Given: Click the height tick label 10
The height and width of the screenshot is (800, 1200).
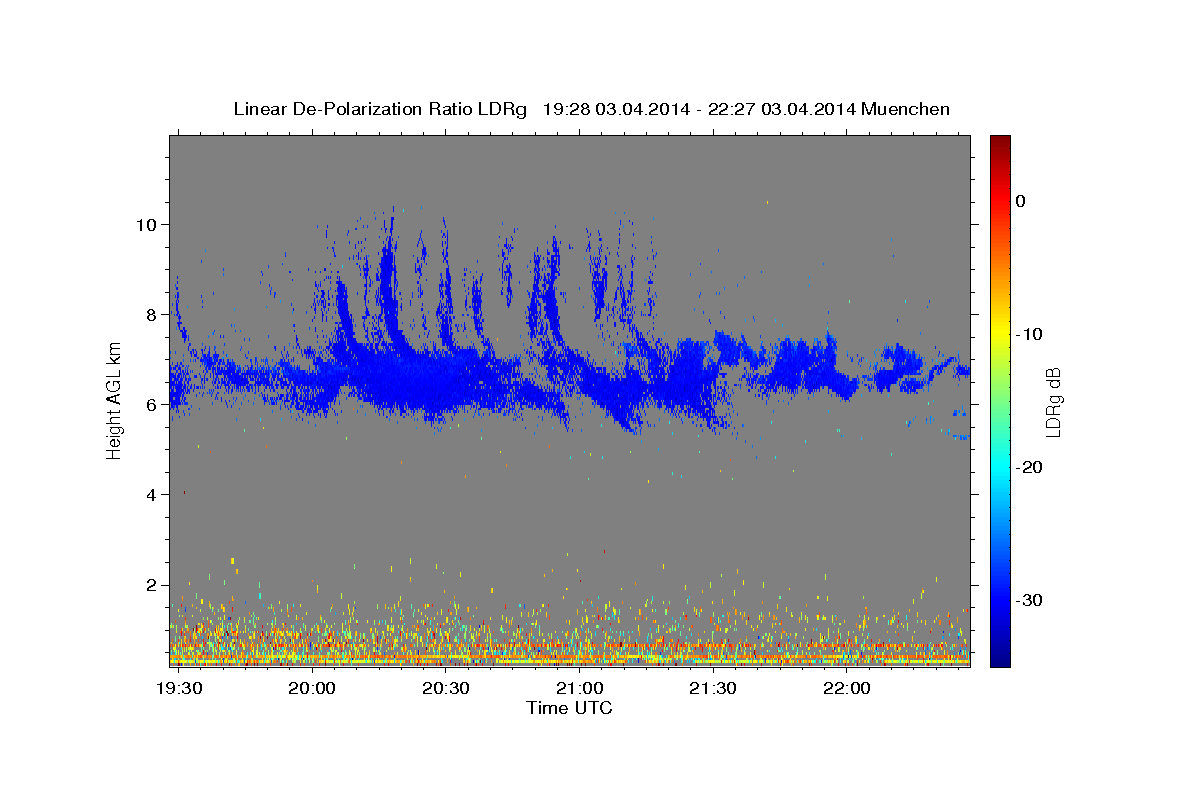Looking at the screenshot, I should (x=149, y=224).
